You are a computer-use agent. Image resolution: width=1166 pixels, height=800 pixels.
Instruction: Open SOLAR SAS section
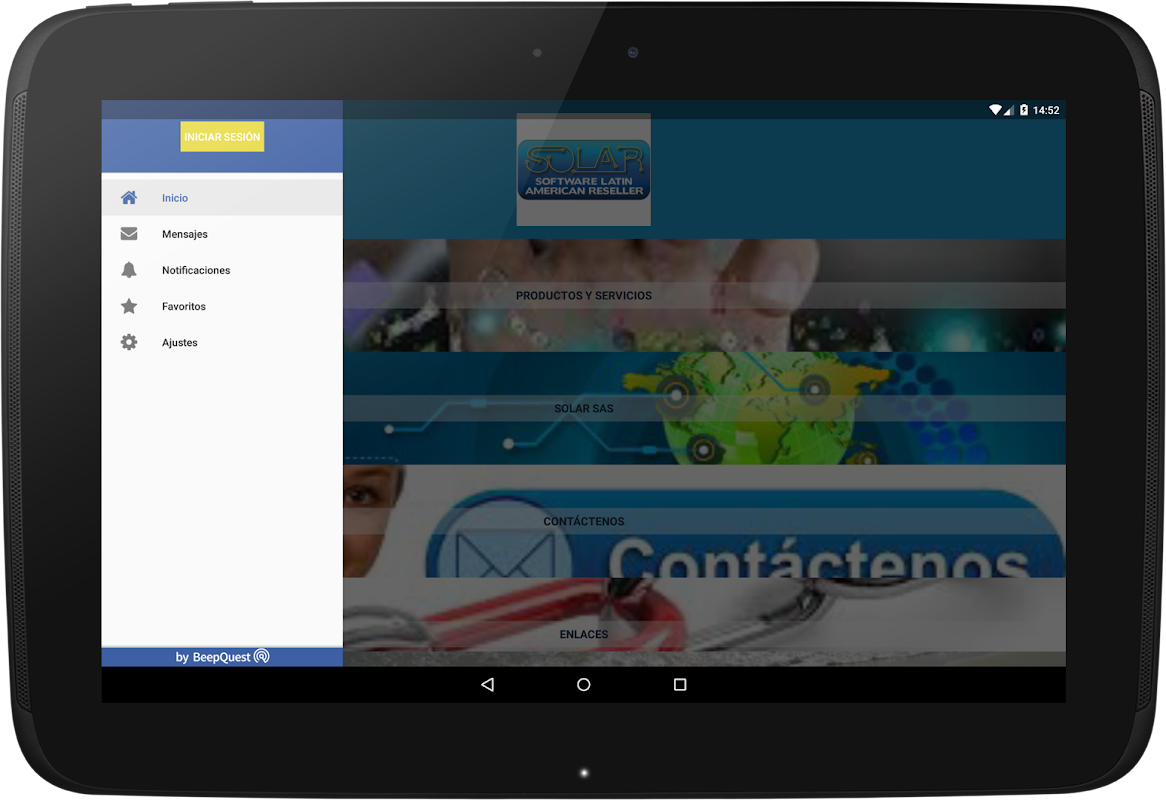(x=704, y=408)
